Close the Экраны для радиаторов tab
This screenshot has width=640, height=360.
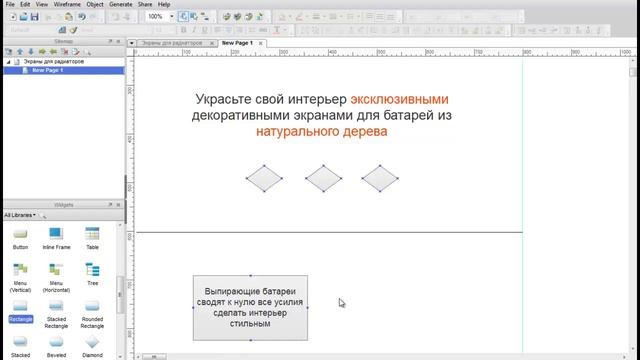[x=212, y=43]
